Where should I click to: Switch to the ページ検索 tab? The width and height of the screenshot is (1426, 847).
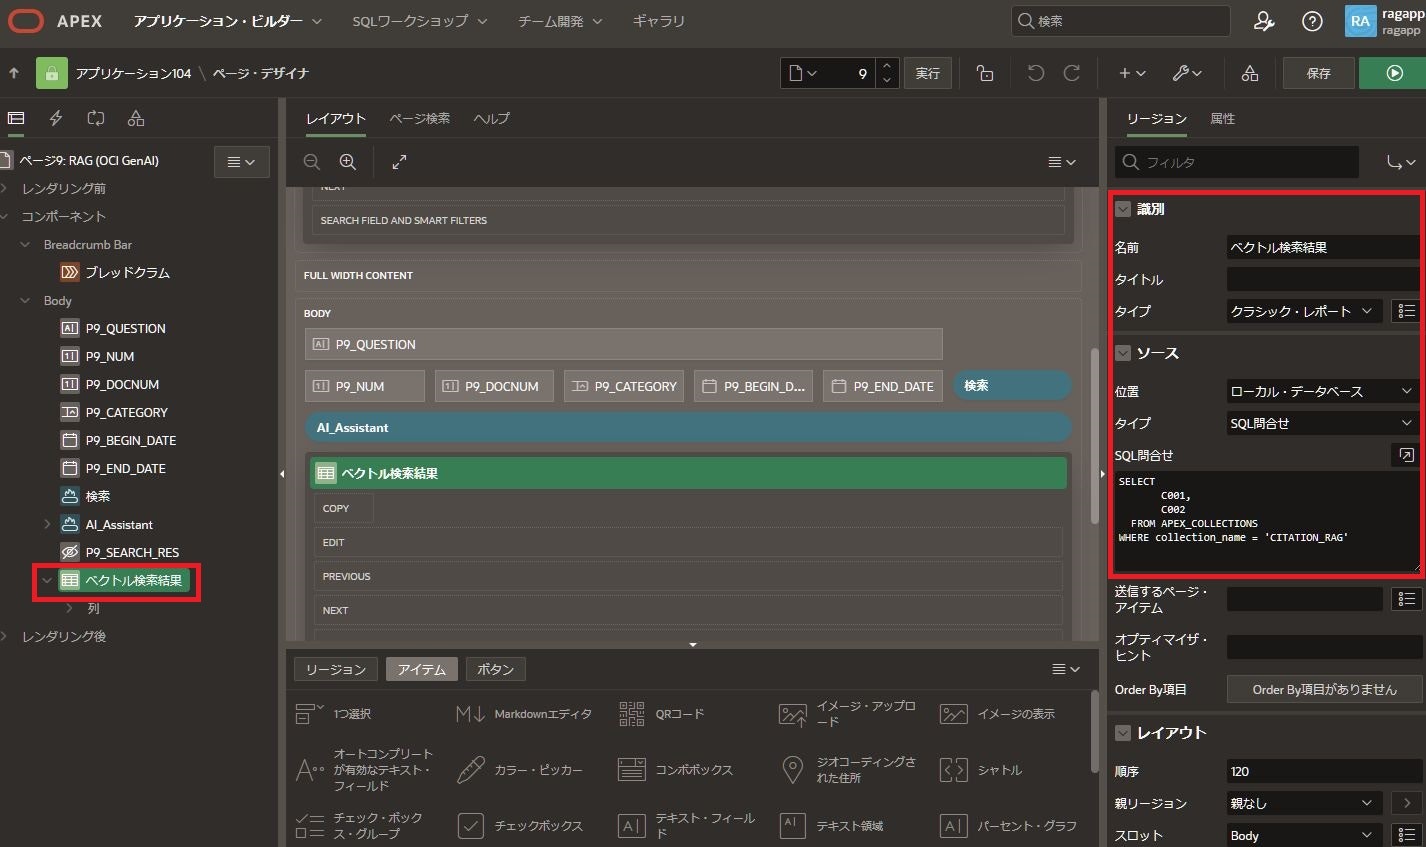(419, 118)
